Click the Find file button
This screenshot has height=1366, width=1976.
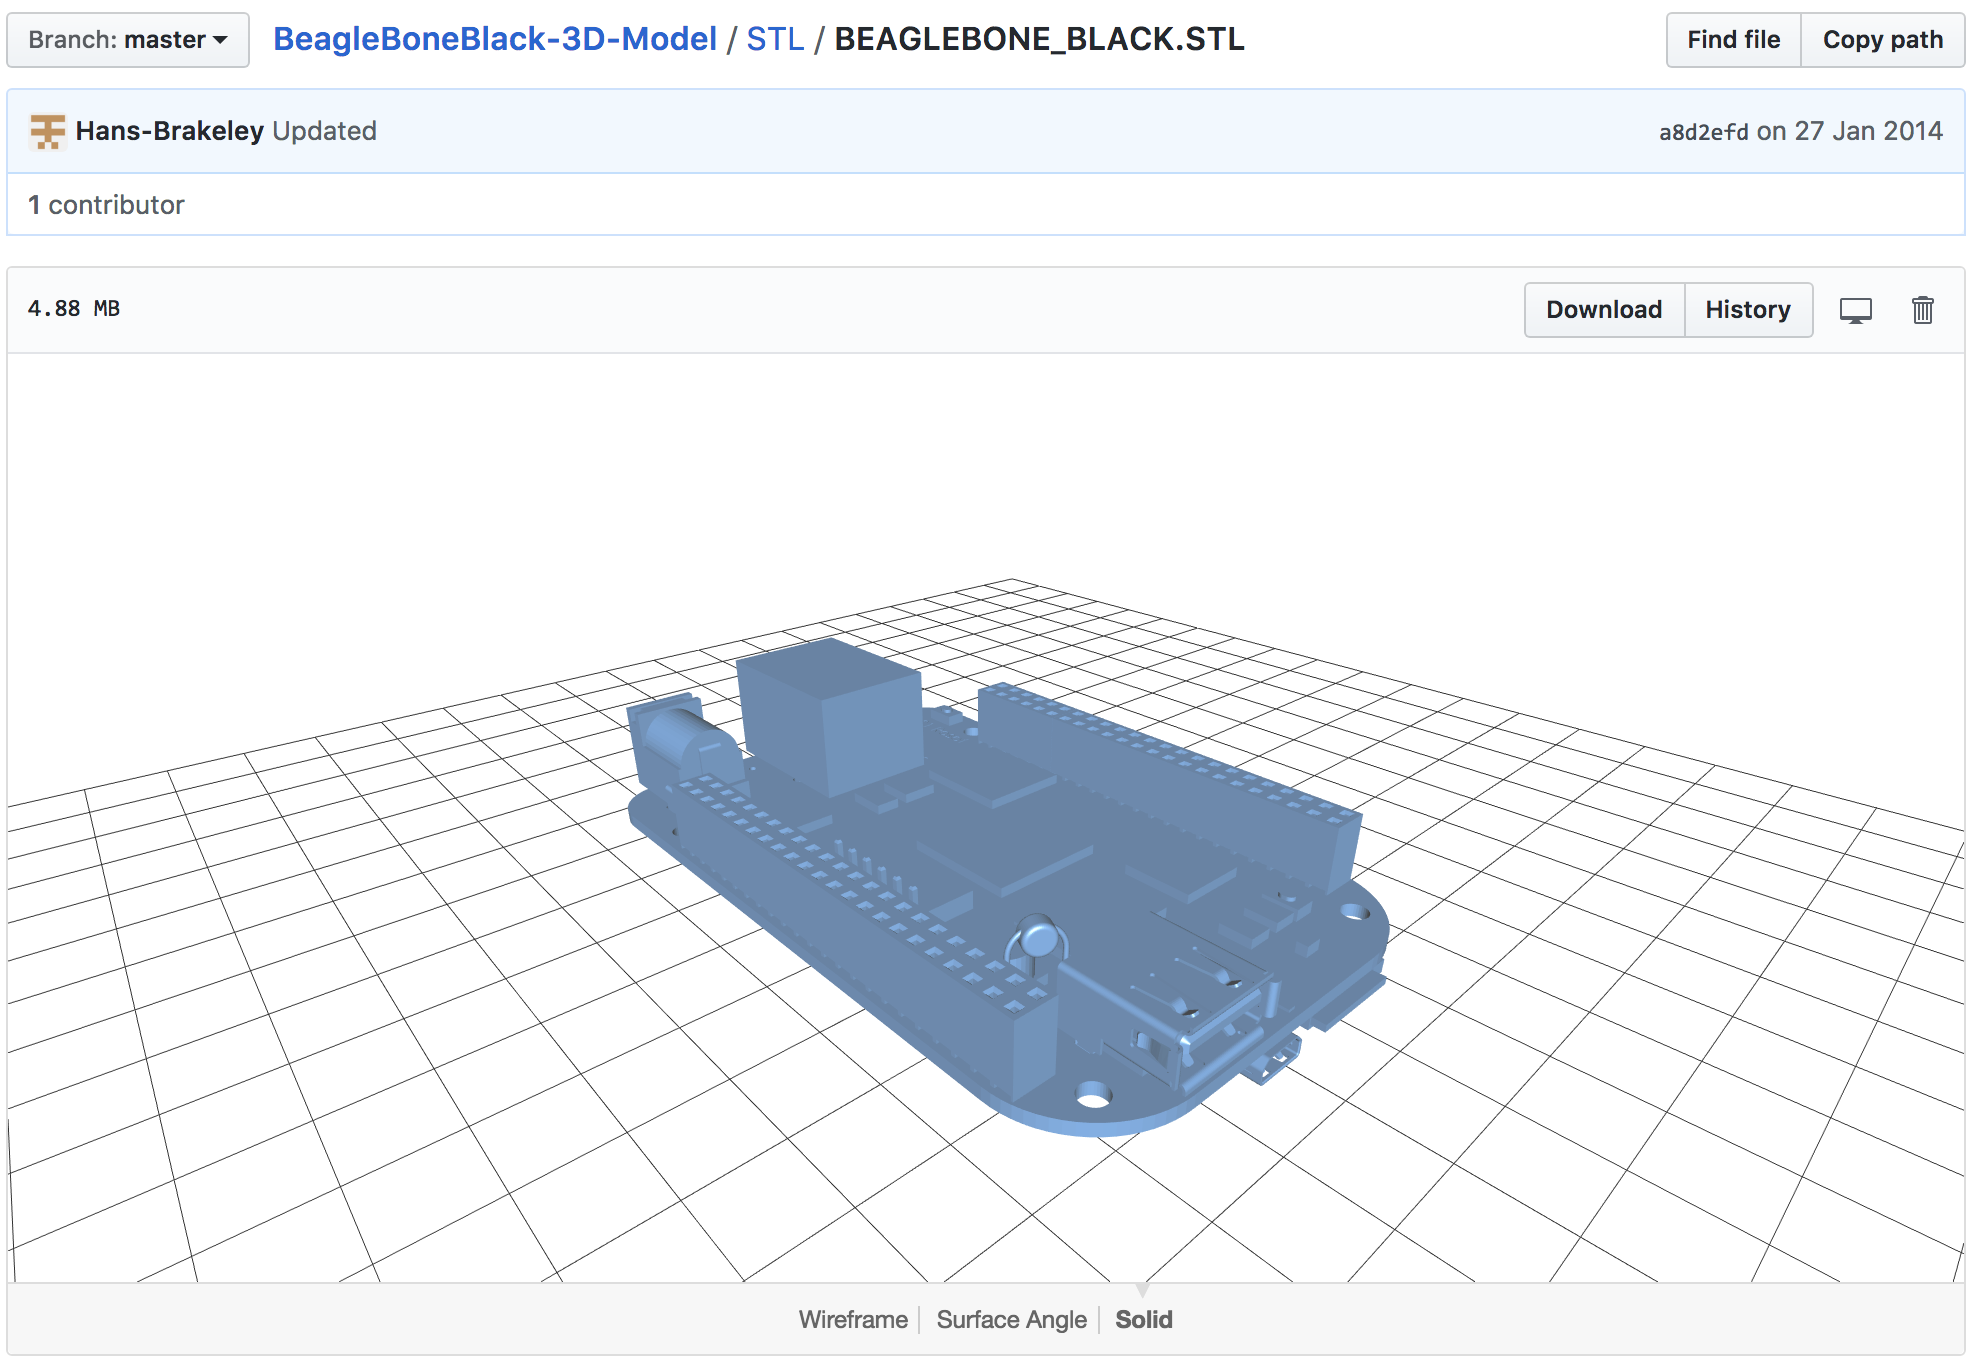[1734, 40]
